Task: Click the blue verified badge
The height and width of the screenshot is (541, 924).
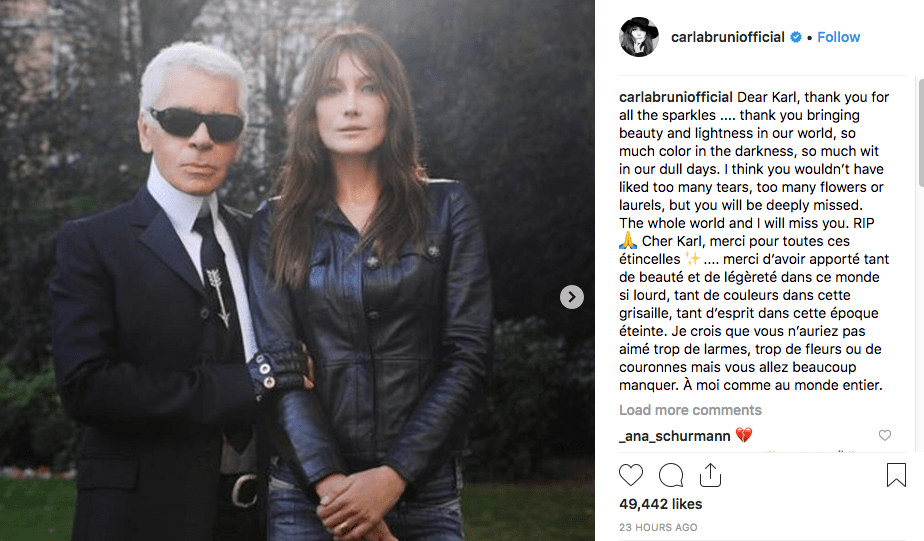Action: (796, 37)
